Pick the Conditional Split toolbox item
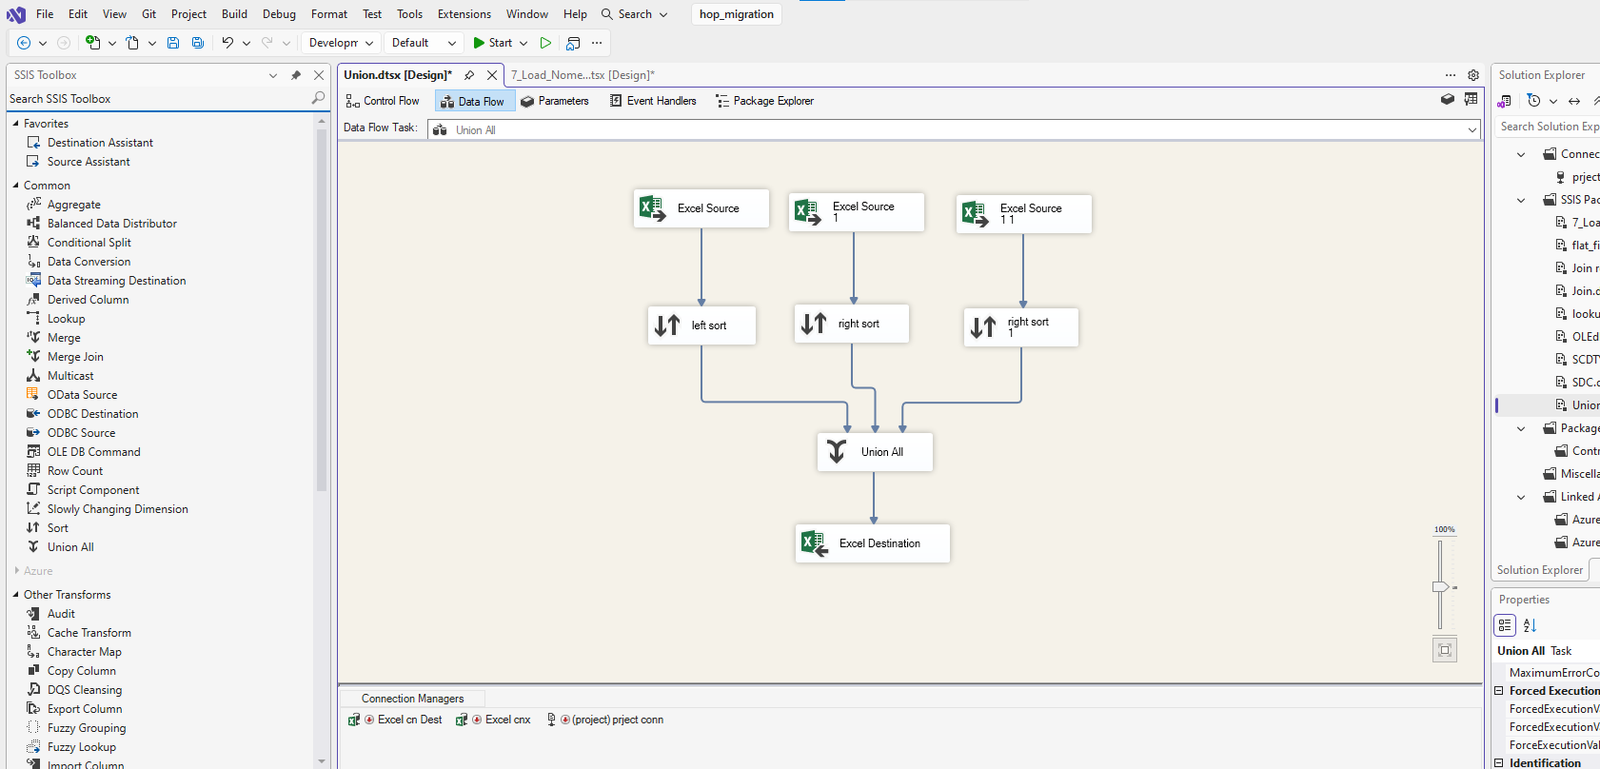The width and height of the screenshot is (1600, 769). pyautogui.click(x=88, y=242)
